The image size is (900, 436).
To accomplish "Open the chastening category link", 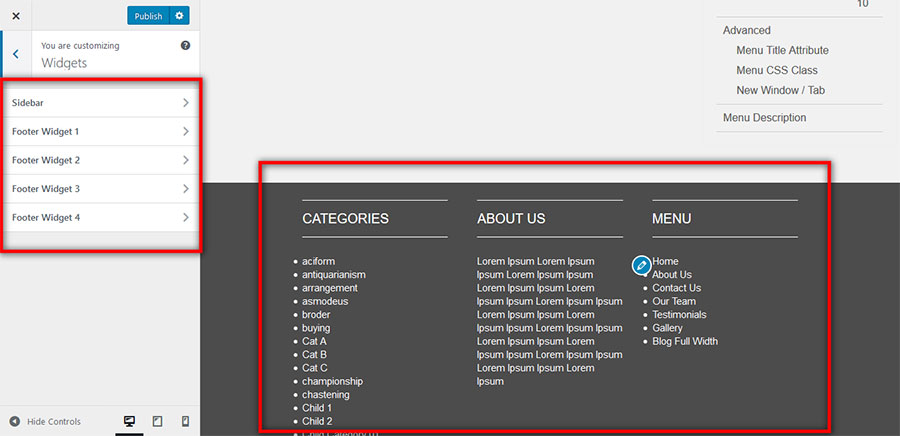I will click(x=325, y=395).
